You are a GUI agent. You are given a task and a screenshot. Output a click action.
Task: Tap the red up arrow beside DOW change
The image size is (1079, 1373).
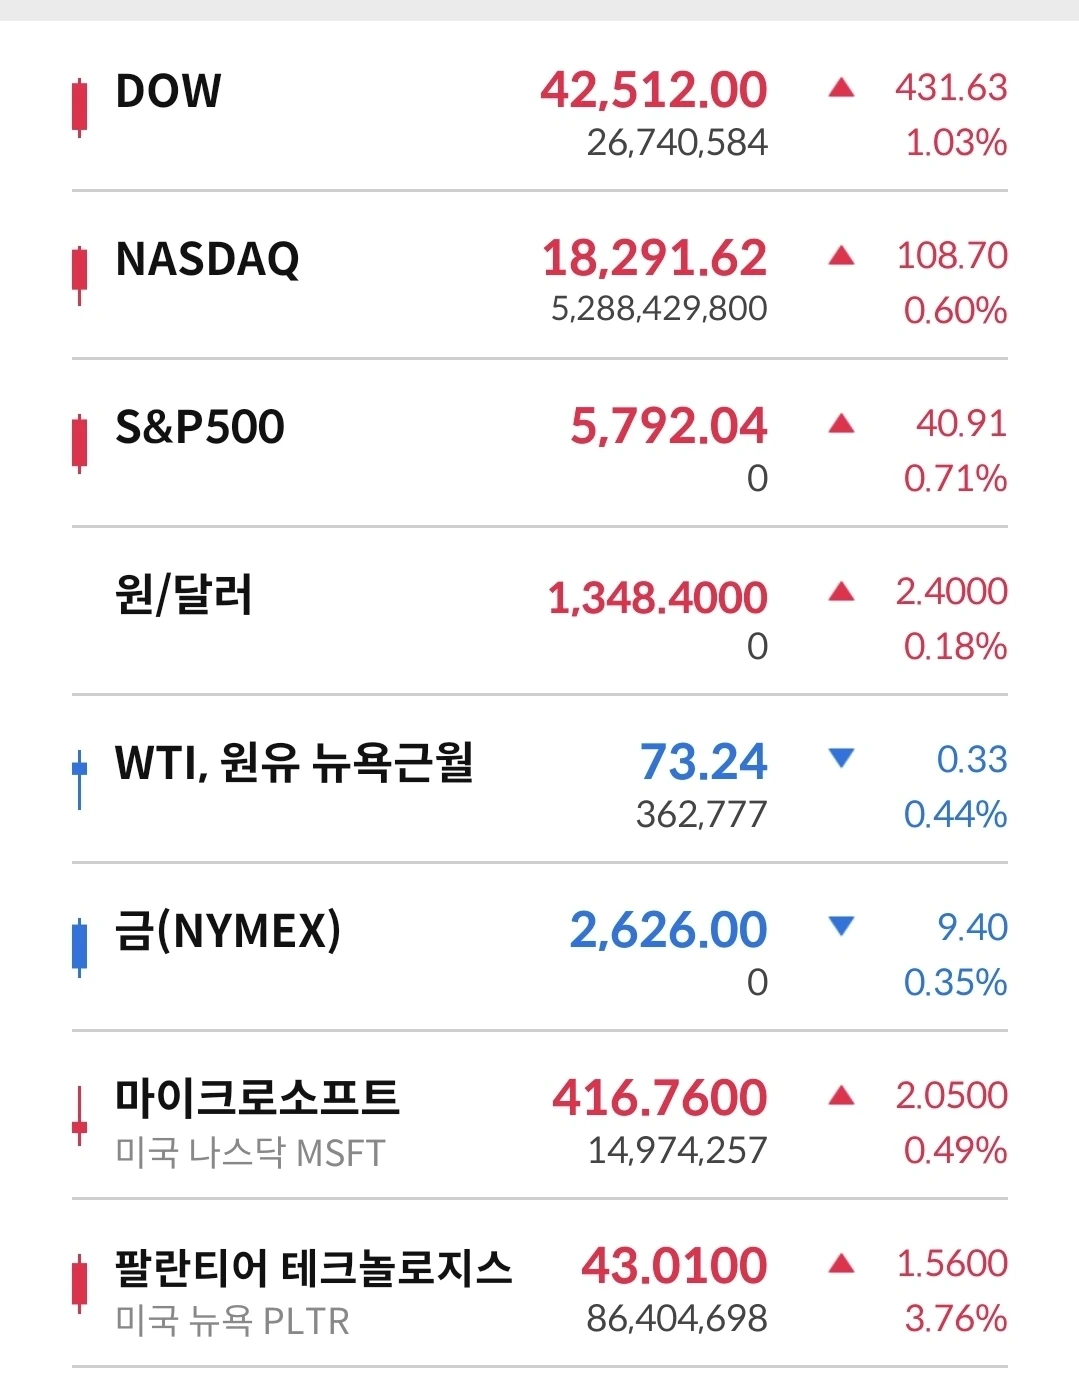pyautogui.click(x=842, y=88)
